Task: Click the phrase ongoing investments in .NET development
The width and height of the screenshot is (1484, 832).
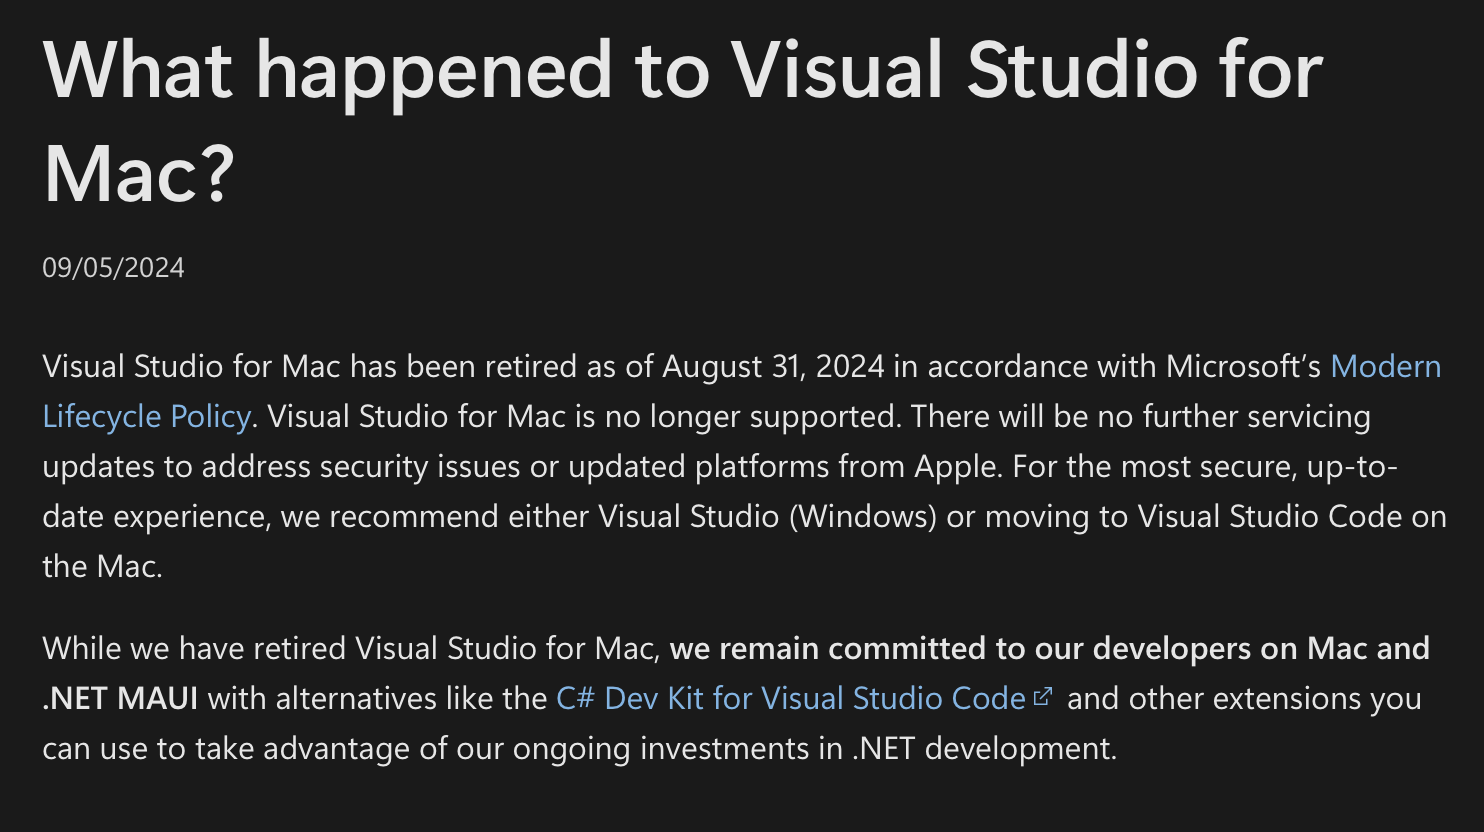Action: 815,748
